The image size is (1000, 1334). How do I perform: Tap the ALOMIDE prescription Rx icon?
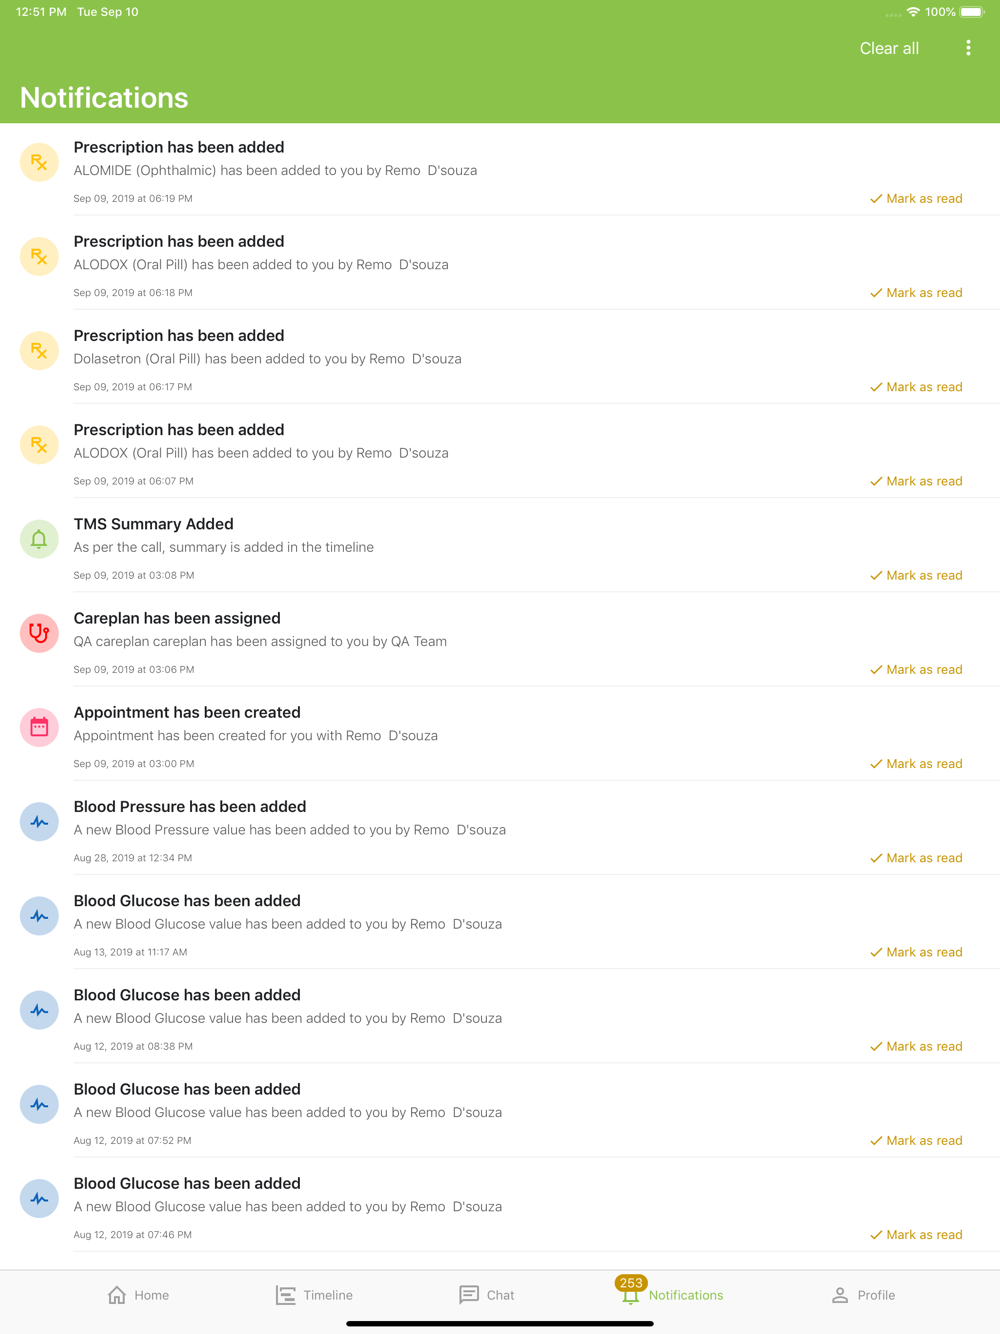click(x=39, y=162)
